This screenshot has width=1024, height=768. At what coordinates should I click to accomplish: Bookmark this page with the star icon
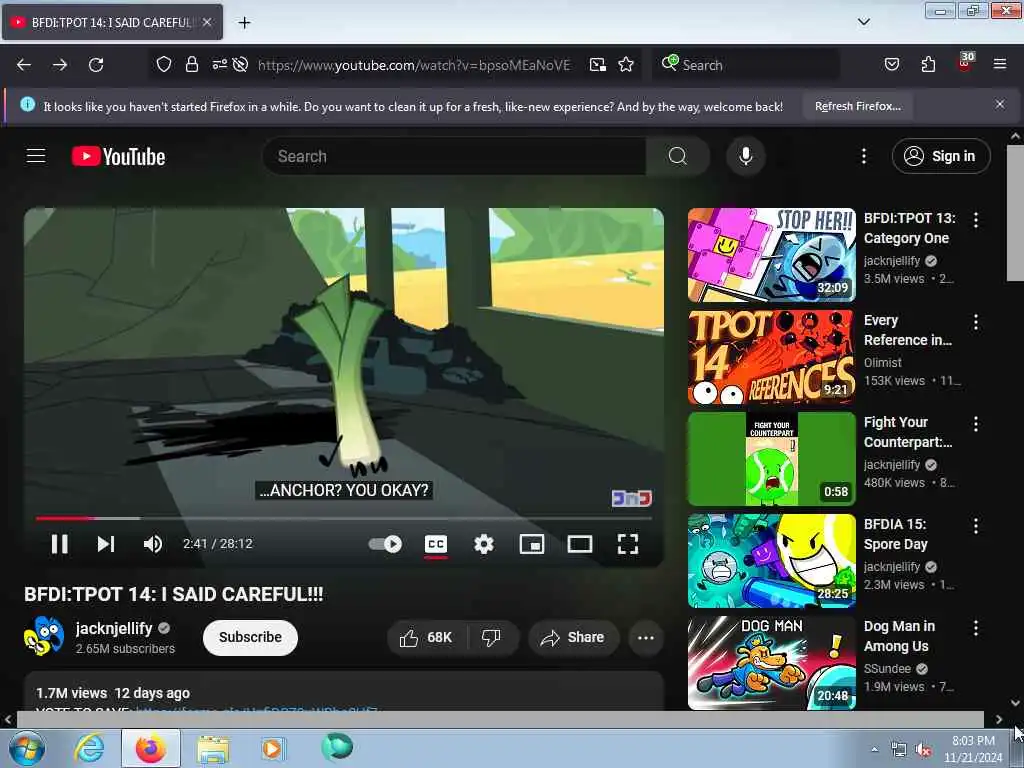pyautogui.click(x=626, y=65)
